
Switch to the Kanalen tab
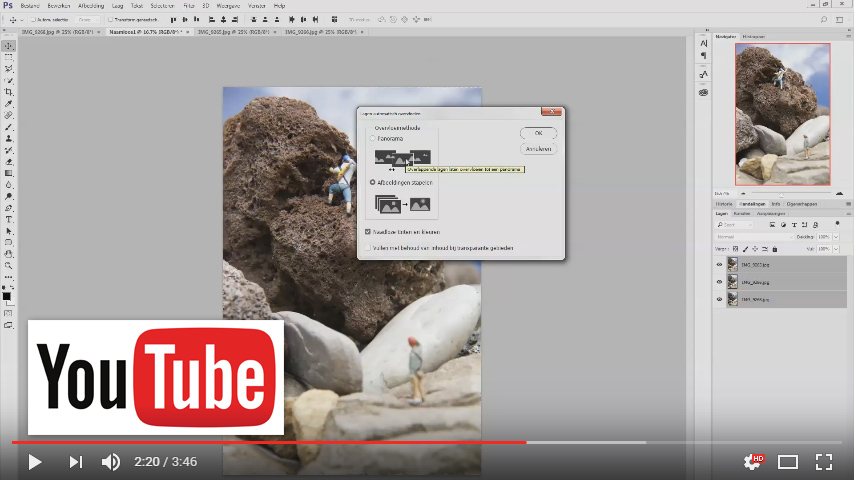[741, 213]
